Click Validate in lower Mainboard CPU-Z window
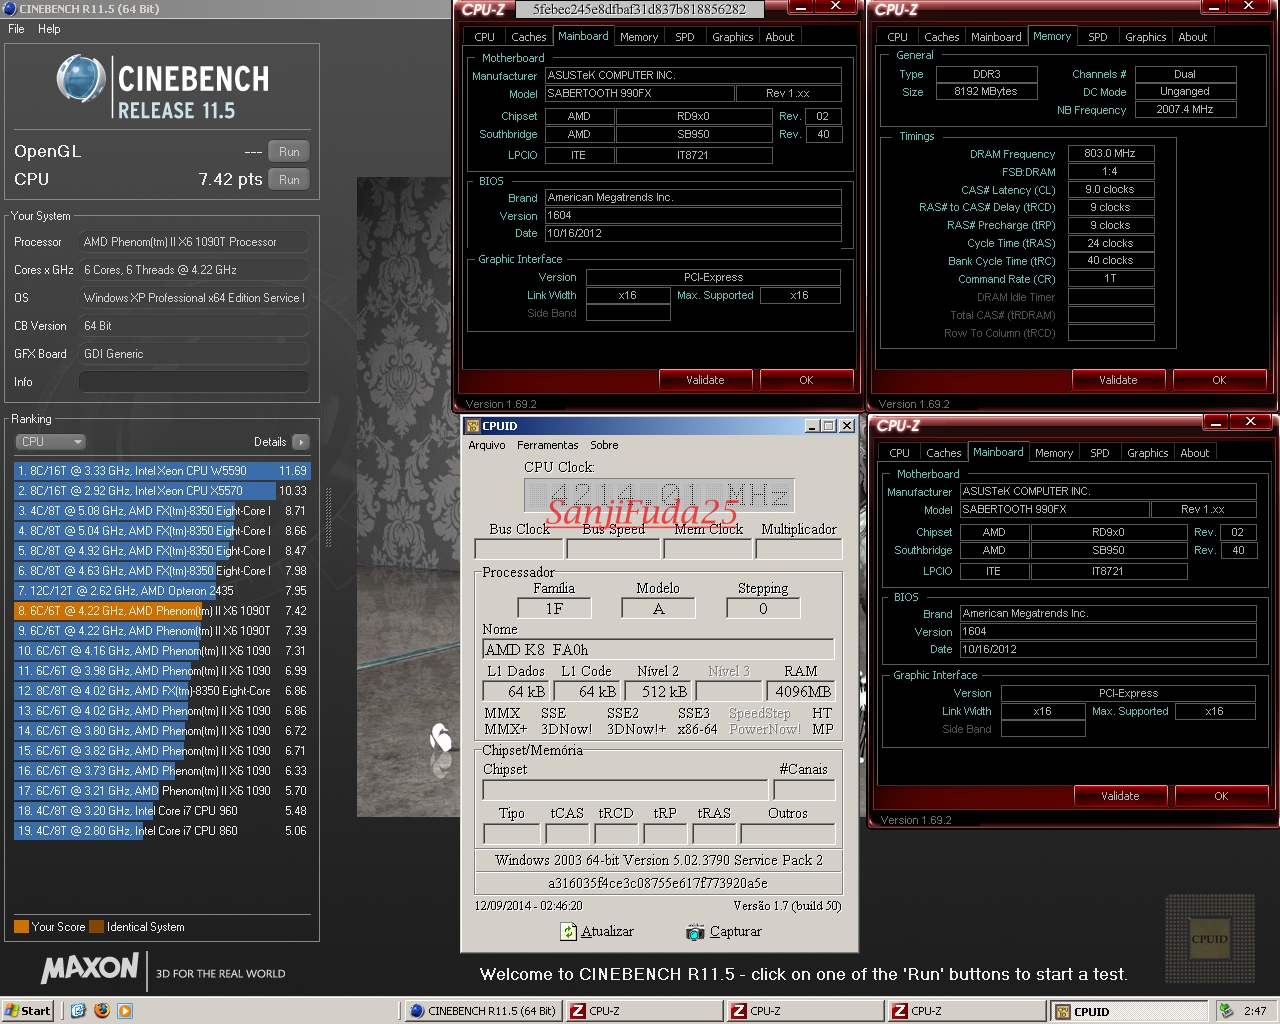 pyautogui.click(x=1120, y=796)
